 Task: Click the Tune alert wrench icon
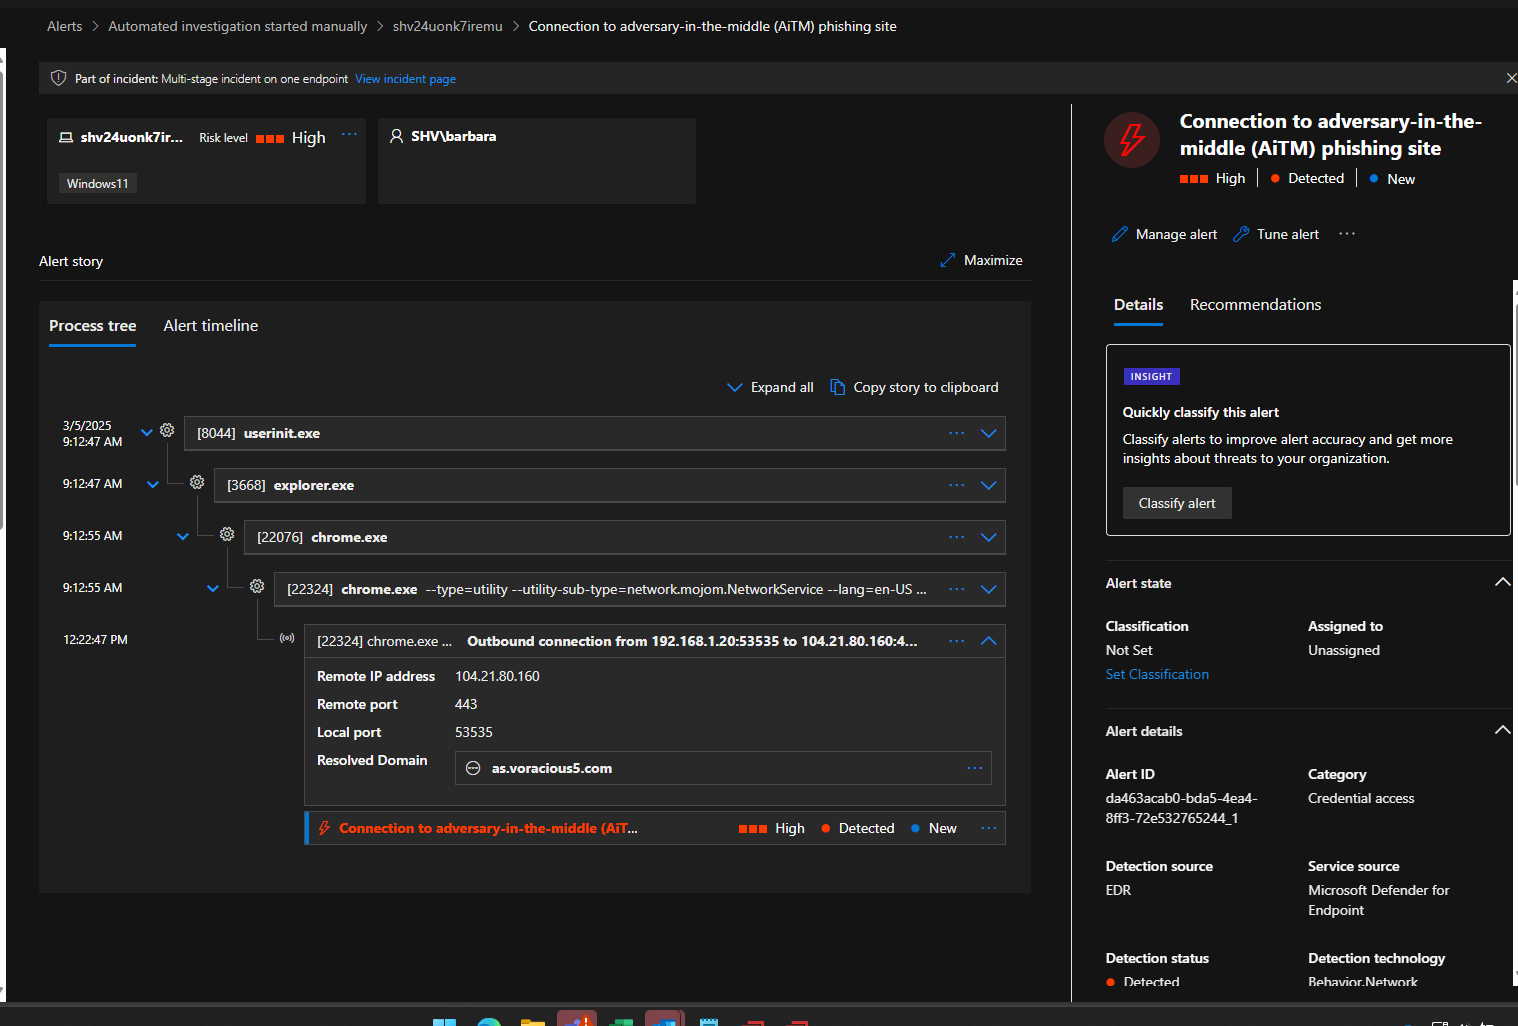tap(1241, 234)
